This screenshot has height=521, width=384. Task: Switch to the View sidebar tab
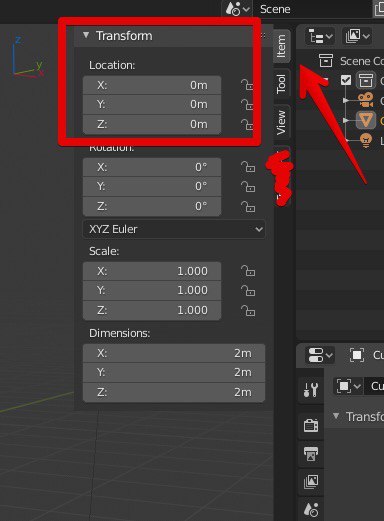tap(282, 122)
